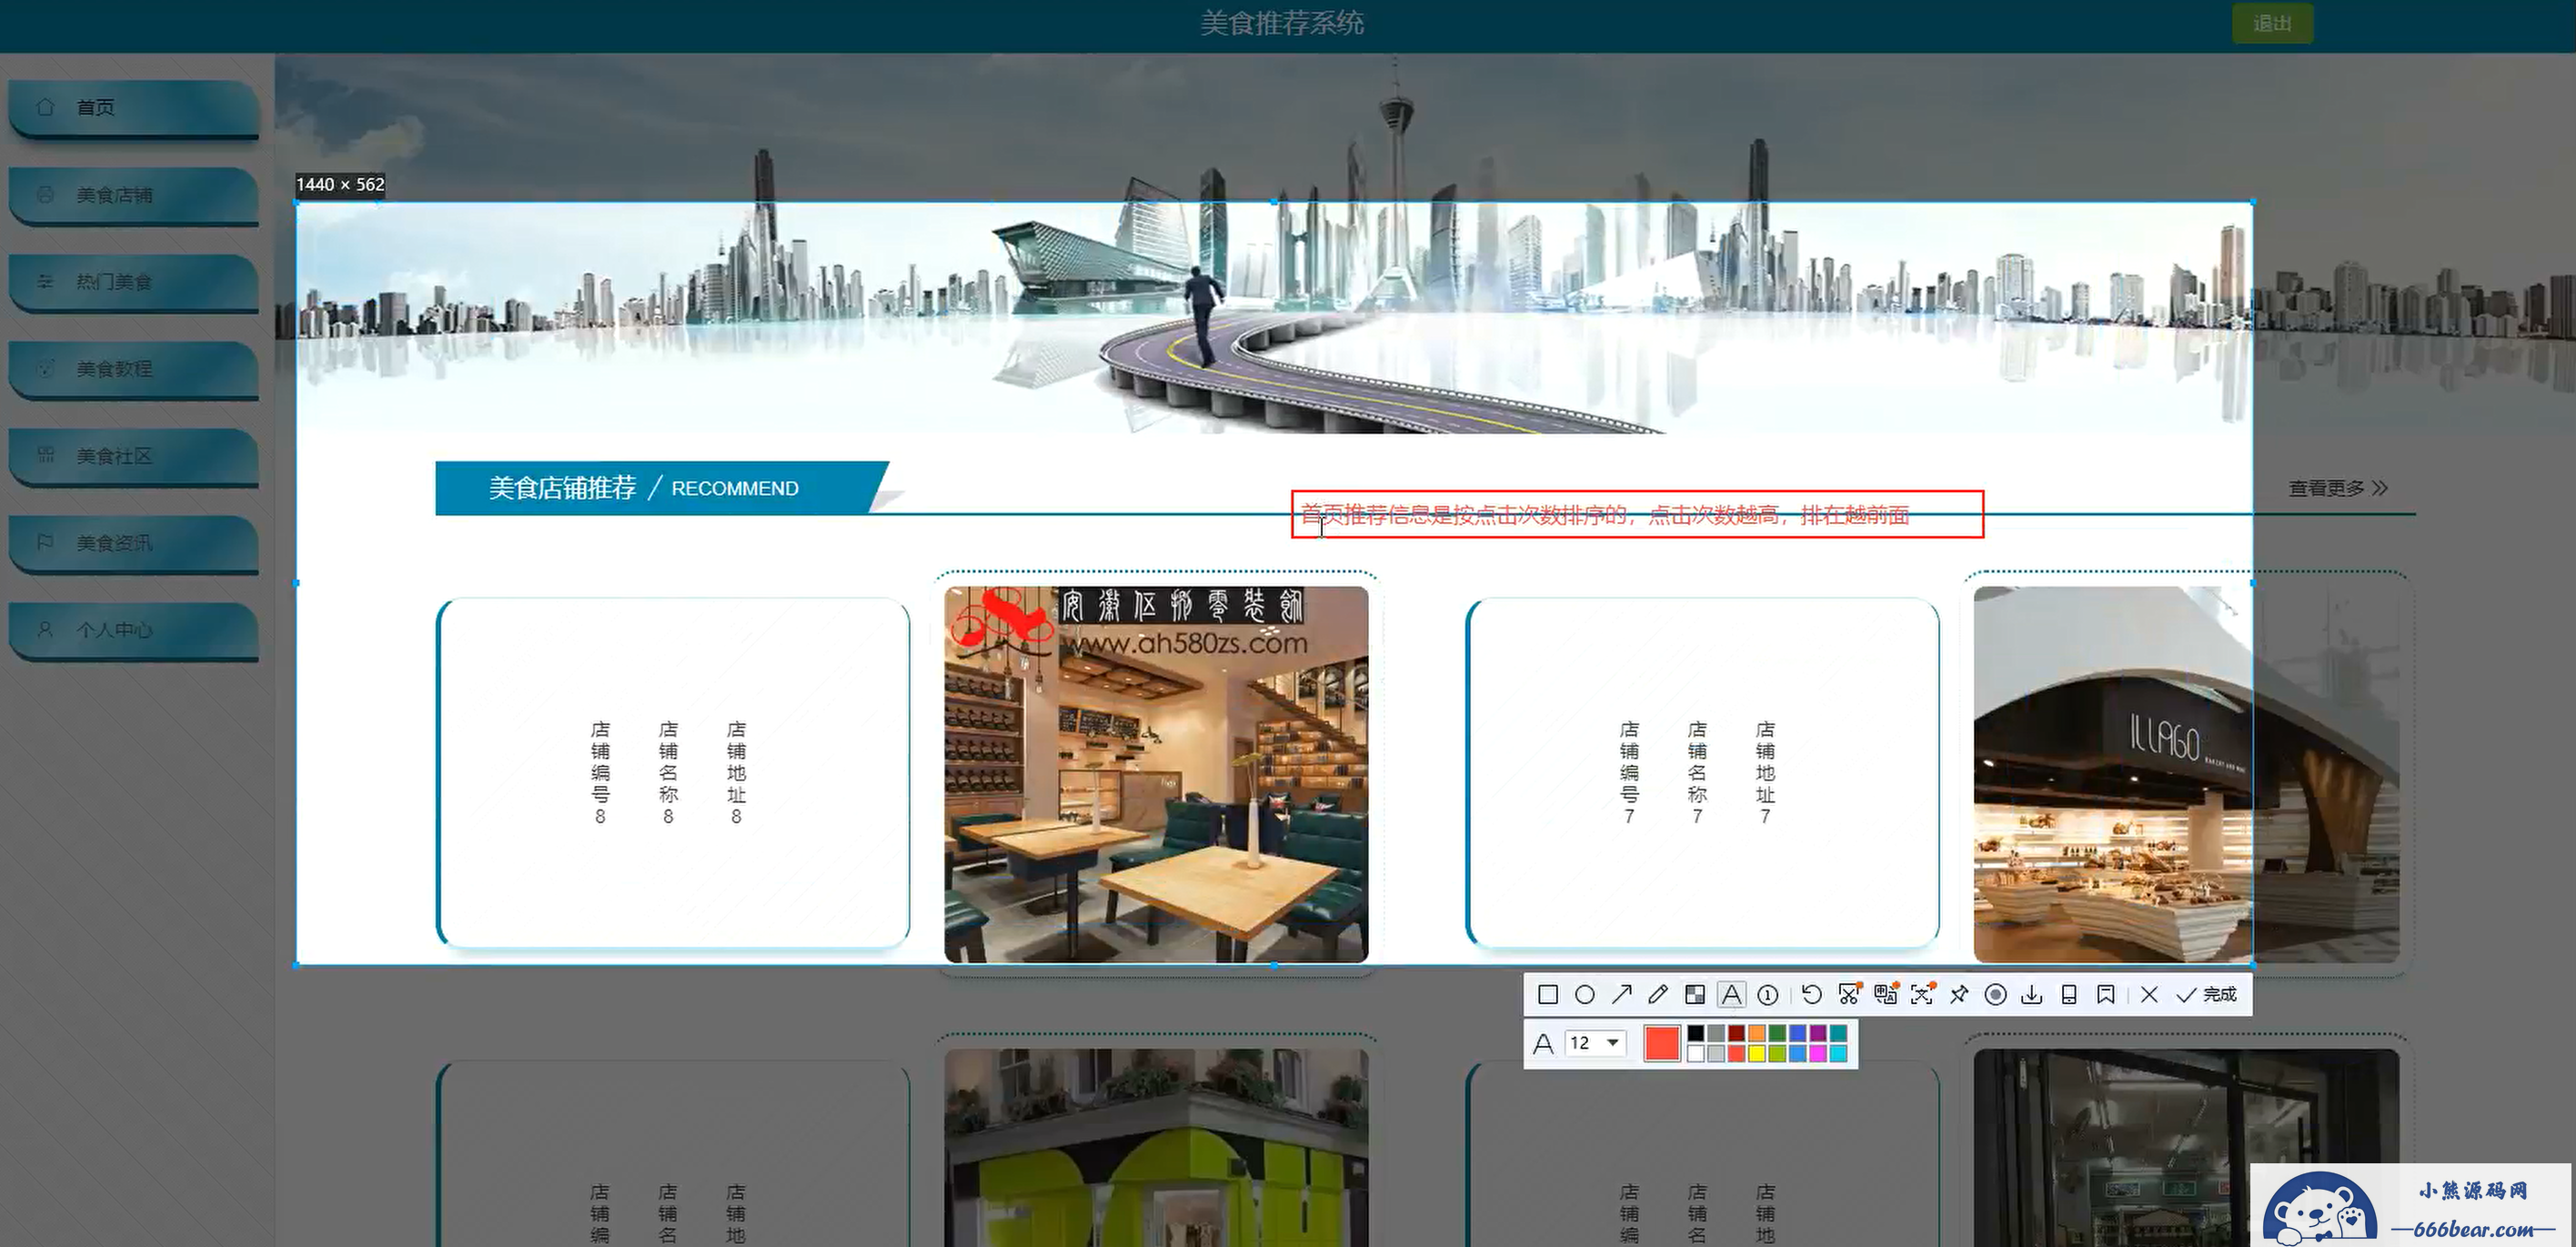The image size is (2576, 1247).
Task: Pick the black color swatch
Action: click(1696, 1033)
